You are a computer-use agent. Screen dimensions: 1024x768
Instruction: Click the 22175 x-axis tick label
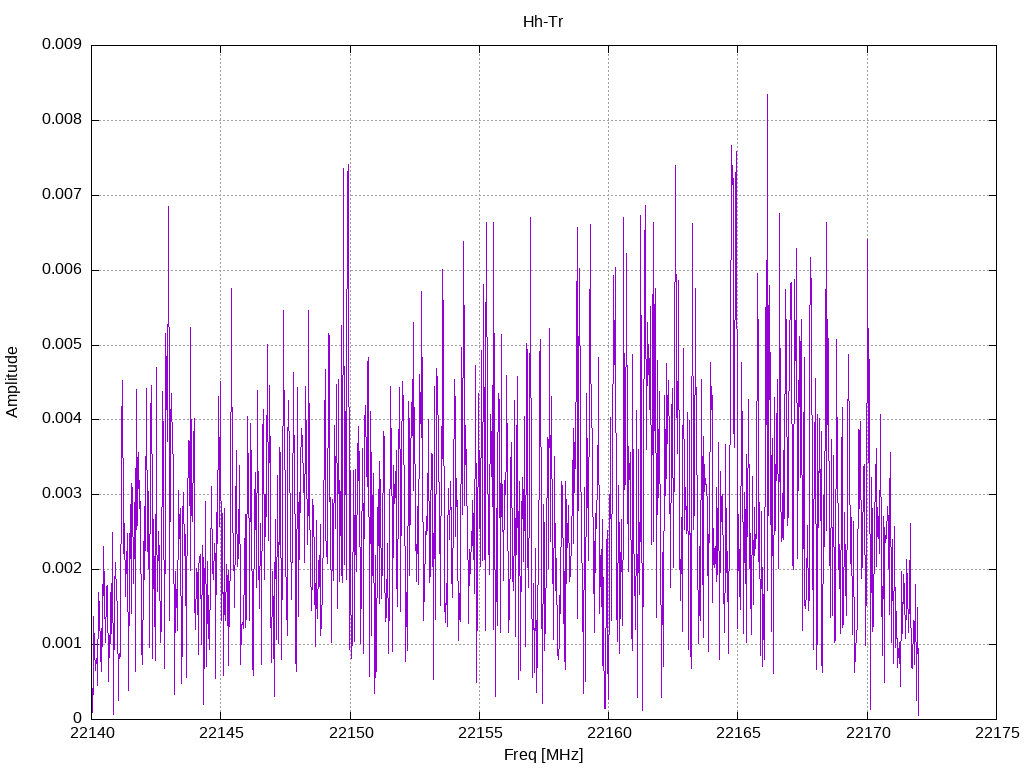[997, 734]
